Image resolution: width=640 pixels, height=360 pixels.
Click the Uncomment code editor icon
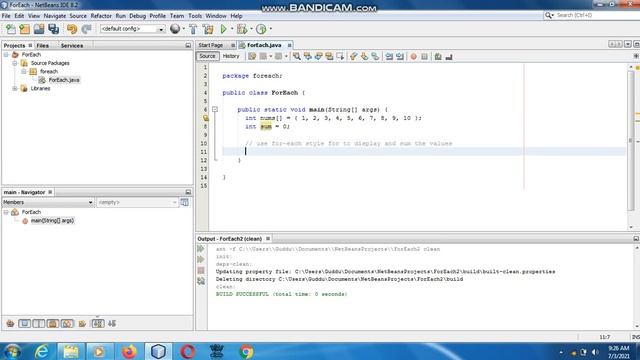click(449, 56)
